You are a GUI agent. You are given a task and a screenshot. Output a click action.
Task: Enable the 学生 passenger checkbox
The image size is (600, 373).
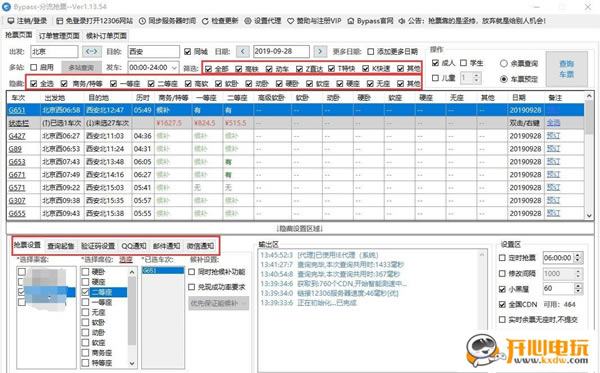[x=463, y=63]
